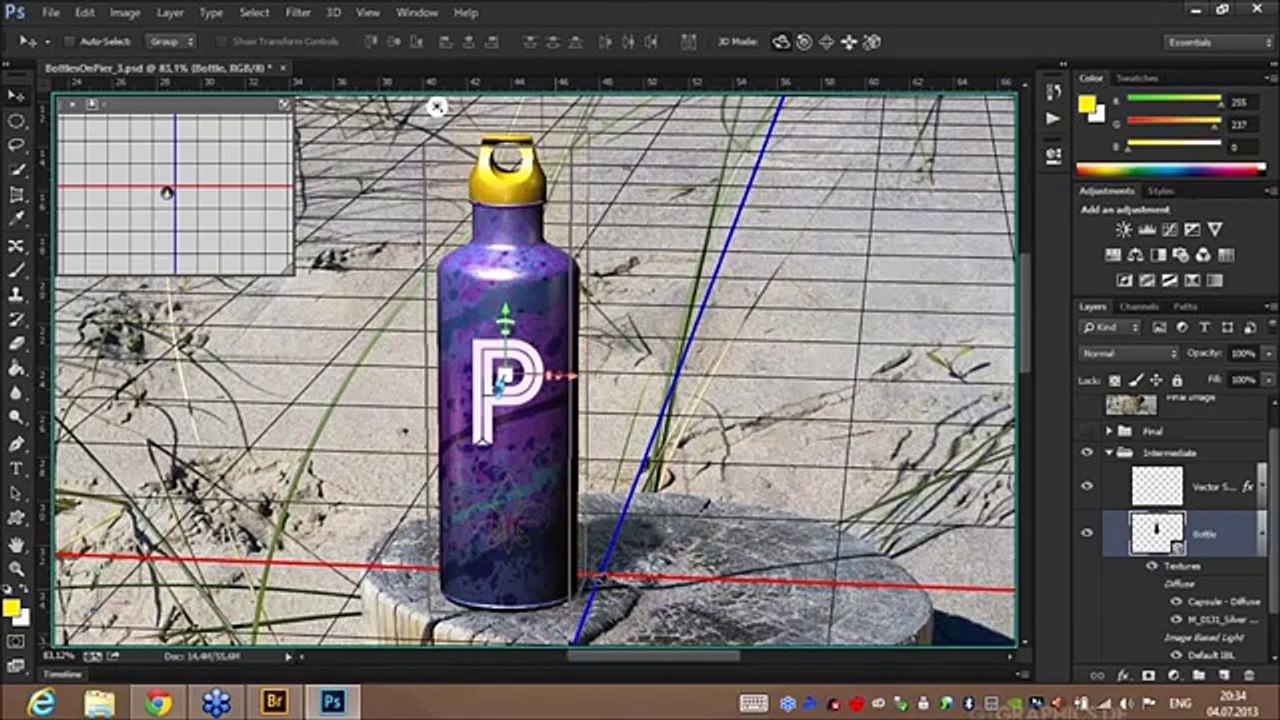Adjust the R channel slider

1175,99
